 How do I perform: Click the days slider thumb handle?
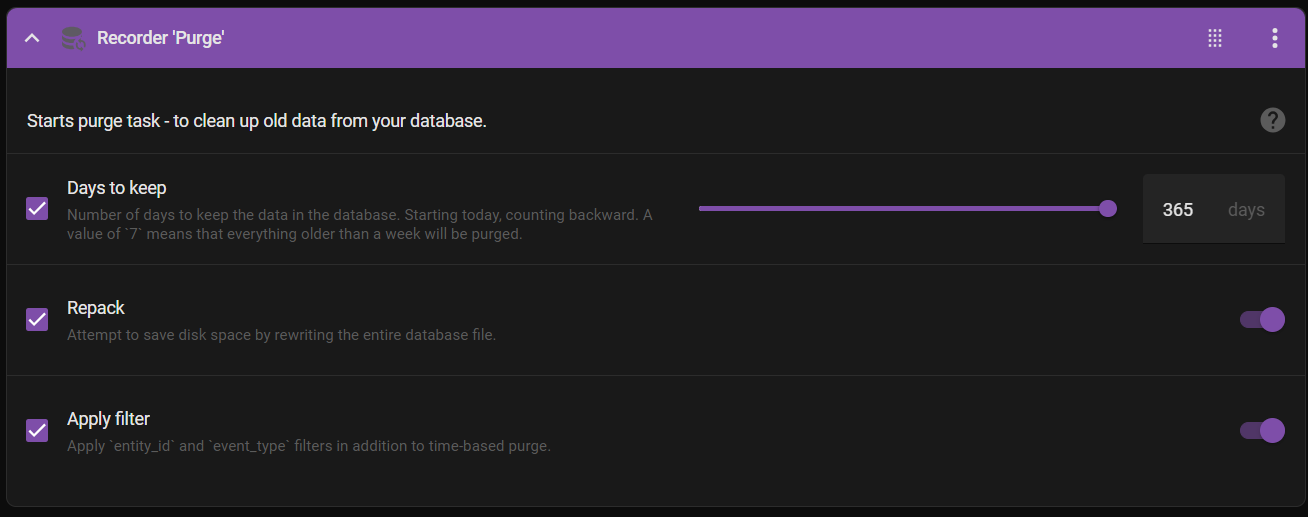(x=1108, y=208)
